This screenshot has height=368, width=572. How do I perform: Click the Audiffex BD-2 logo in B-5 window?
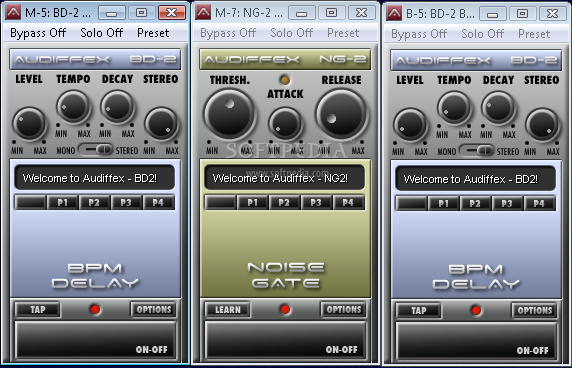[x=476, y=60]
